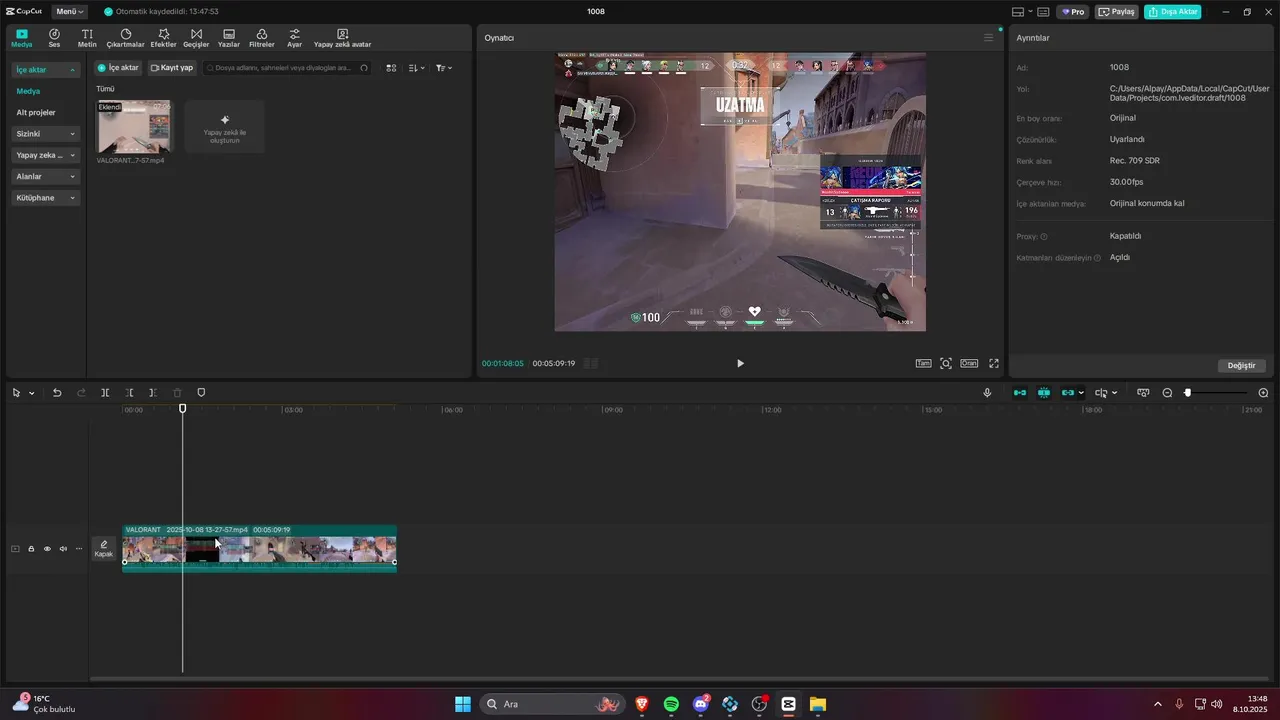1280x720 pixels.
Task: Toggle the track cover icon on main track
Action: (15, 549)
